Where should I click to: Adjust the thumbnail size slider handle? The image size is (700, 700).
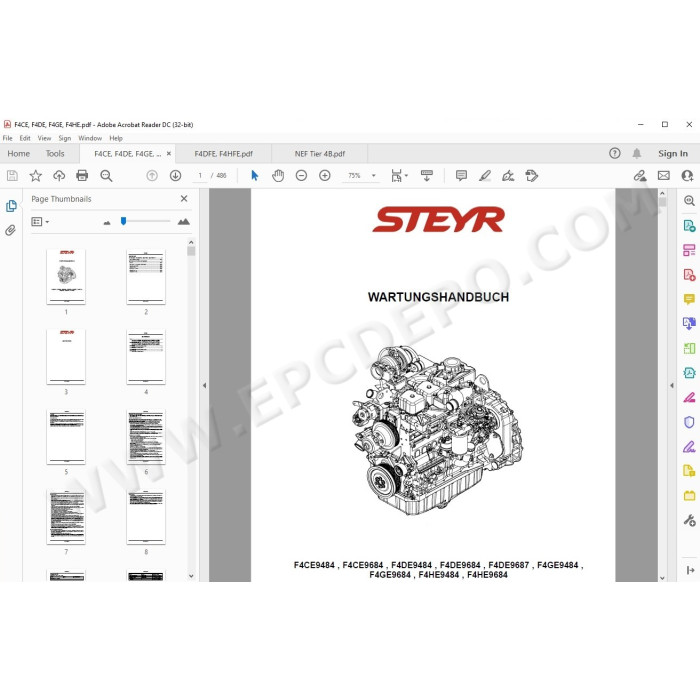[124, 221]
